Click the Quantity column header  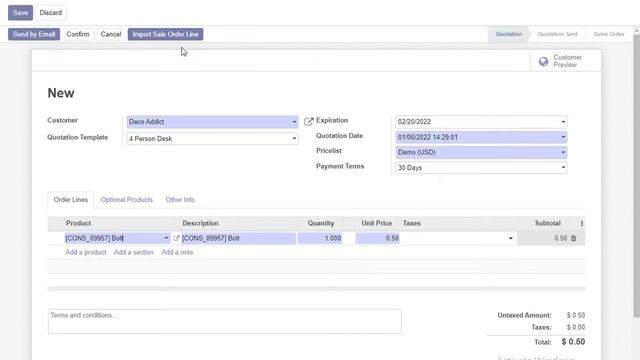(321, 223)
